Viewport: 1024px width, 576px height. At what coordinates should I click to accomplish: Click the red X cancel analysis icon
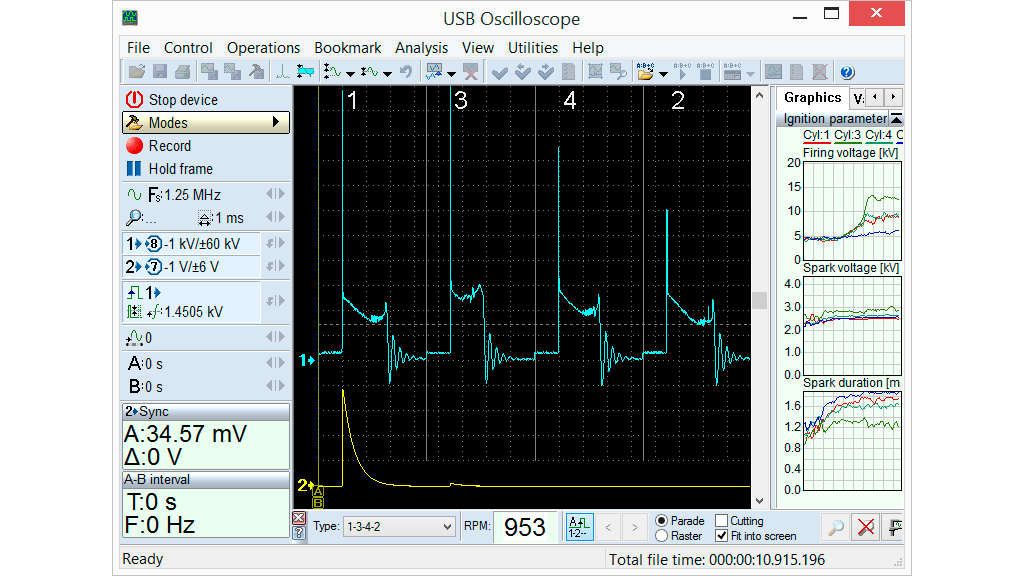click(470, 72)
